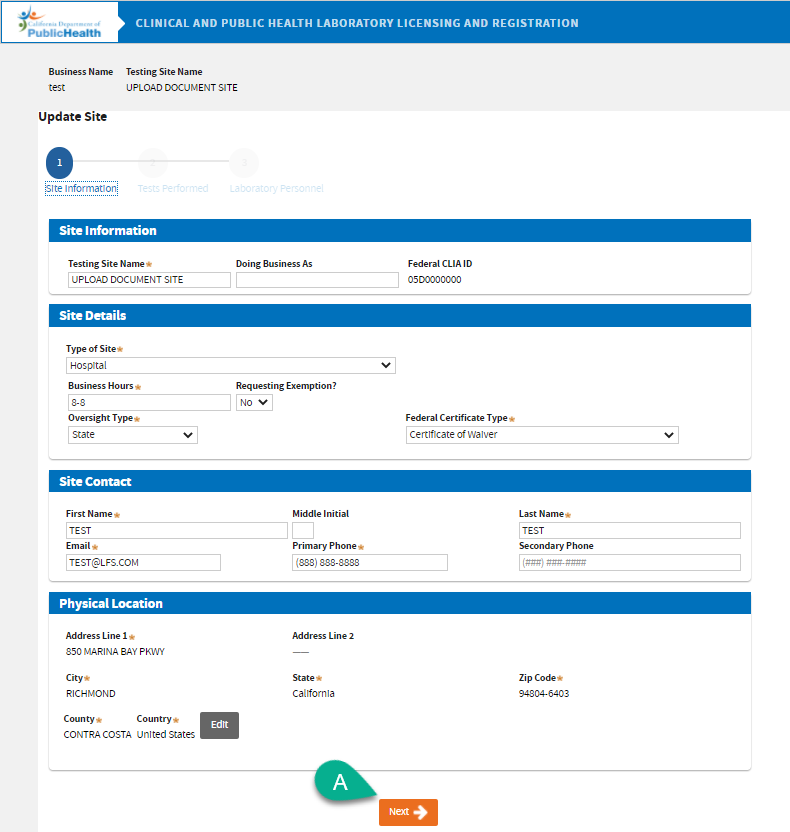
Task: Expand the Federal Certificate Type dropdown
Action: [541, 435]
